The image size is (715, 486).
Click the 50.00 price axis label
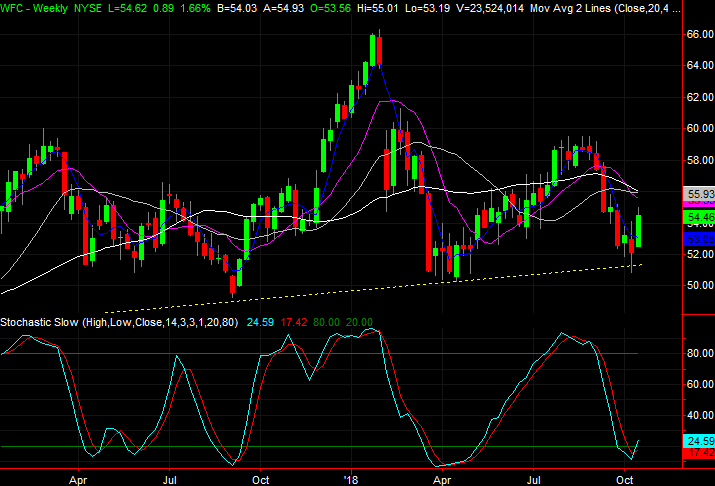tap(697, 286)
